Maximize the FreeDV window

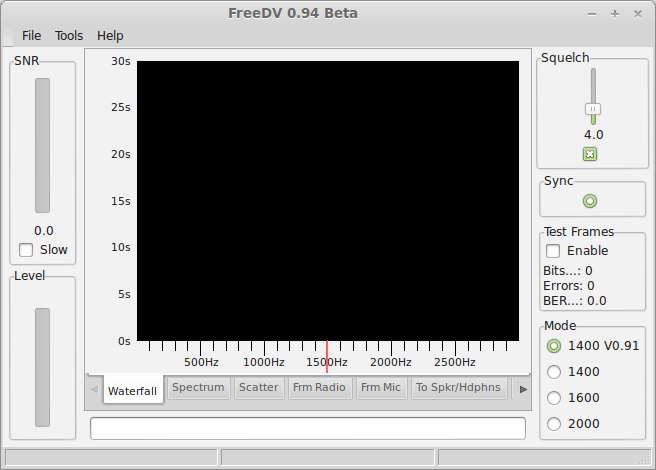tap(615, 14)
